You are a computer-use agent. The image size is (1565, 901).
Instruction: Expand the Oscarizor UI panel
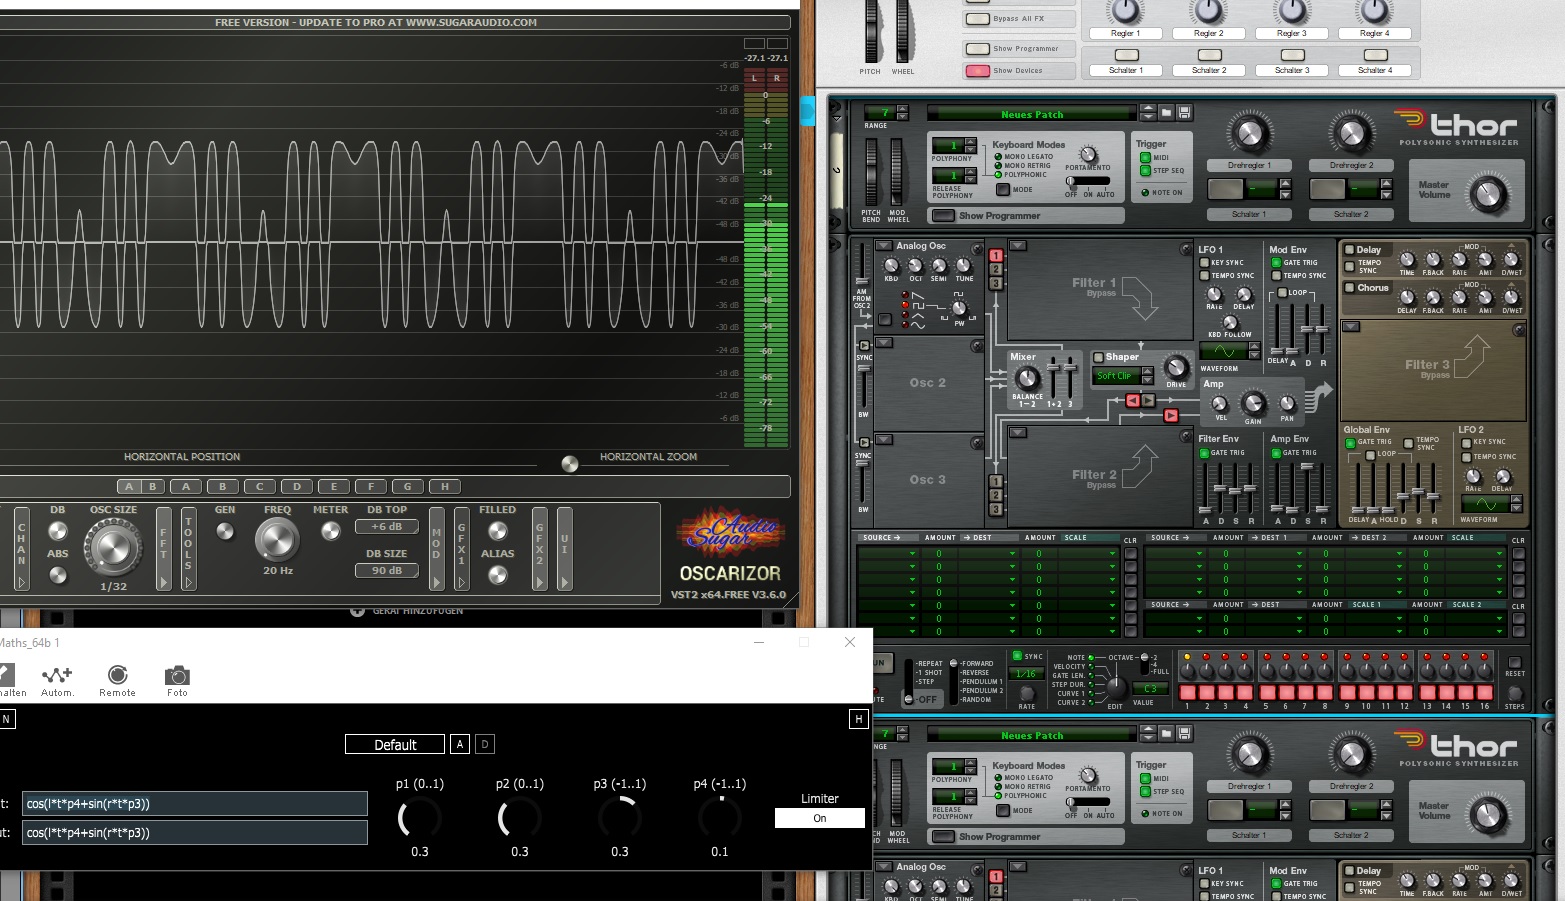point(564,548)
